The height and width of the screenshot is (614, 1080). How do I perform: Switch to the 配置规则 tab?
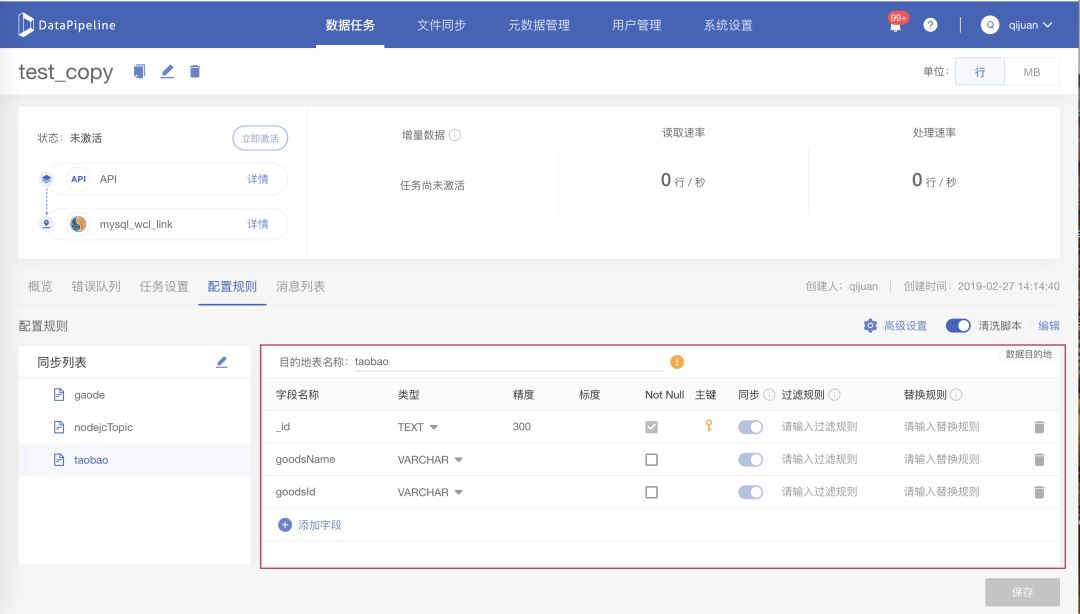[x=232, y=286]
